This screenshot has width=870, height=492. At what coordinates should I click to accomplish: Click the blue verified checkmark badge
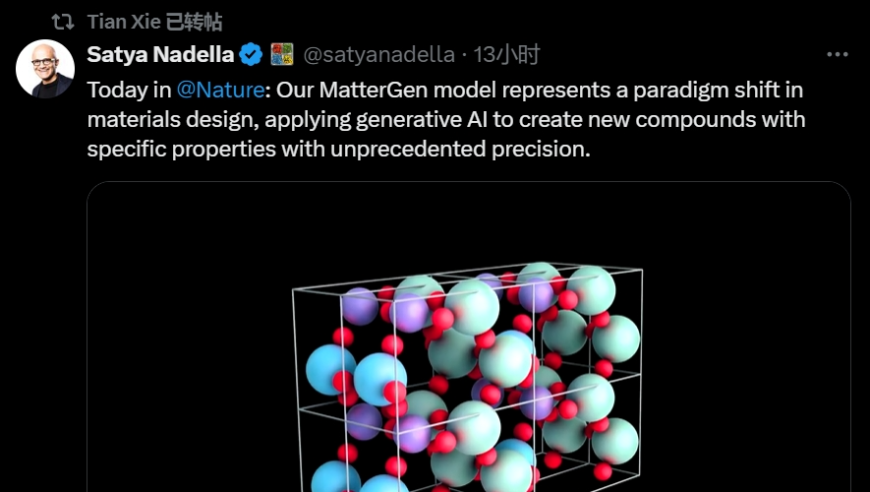coord(251,54)
